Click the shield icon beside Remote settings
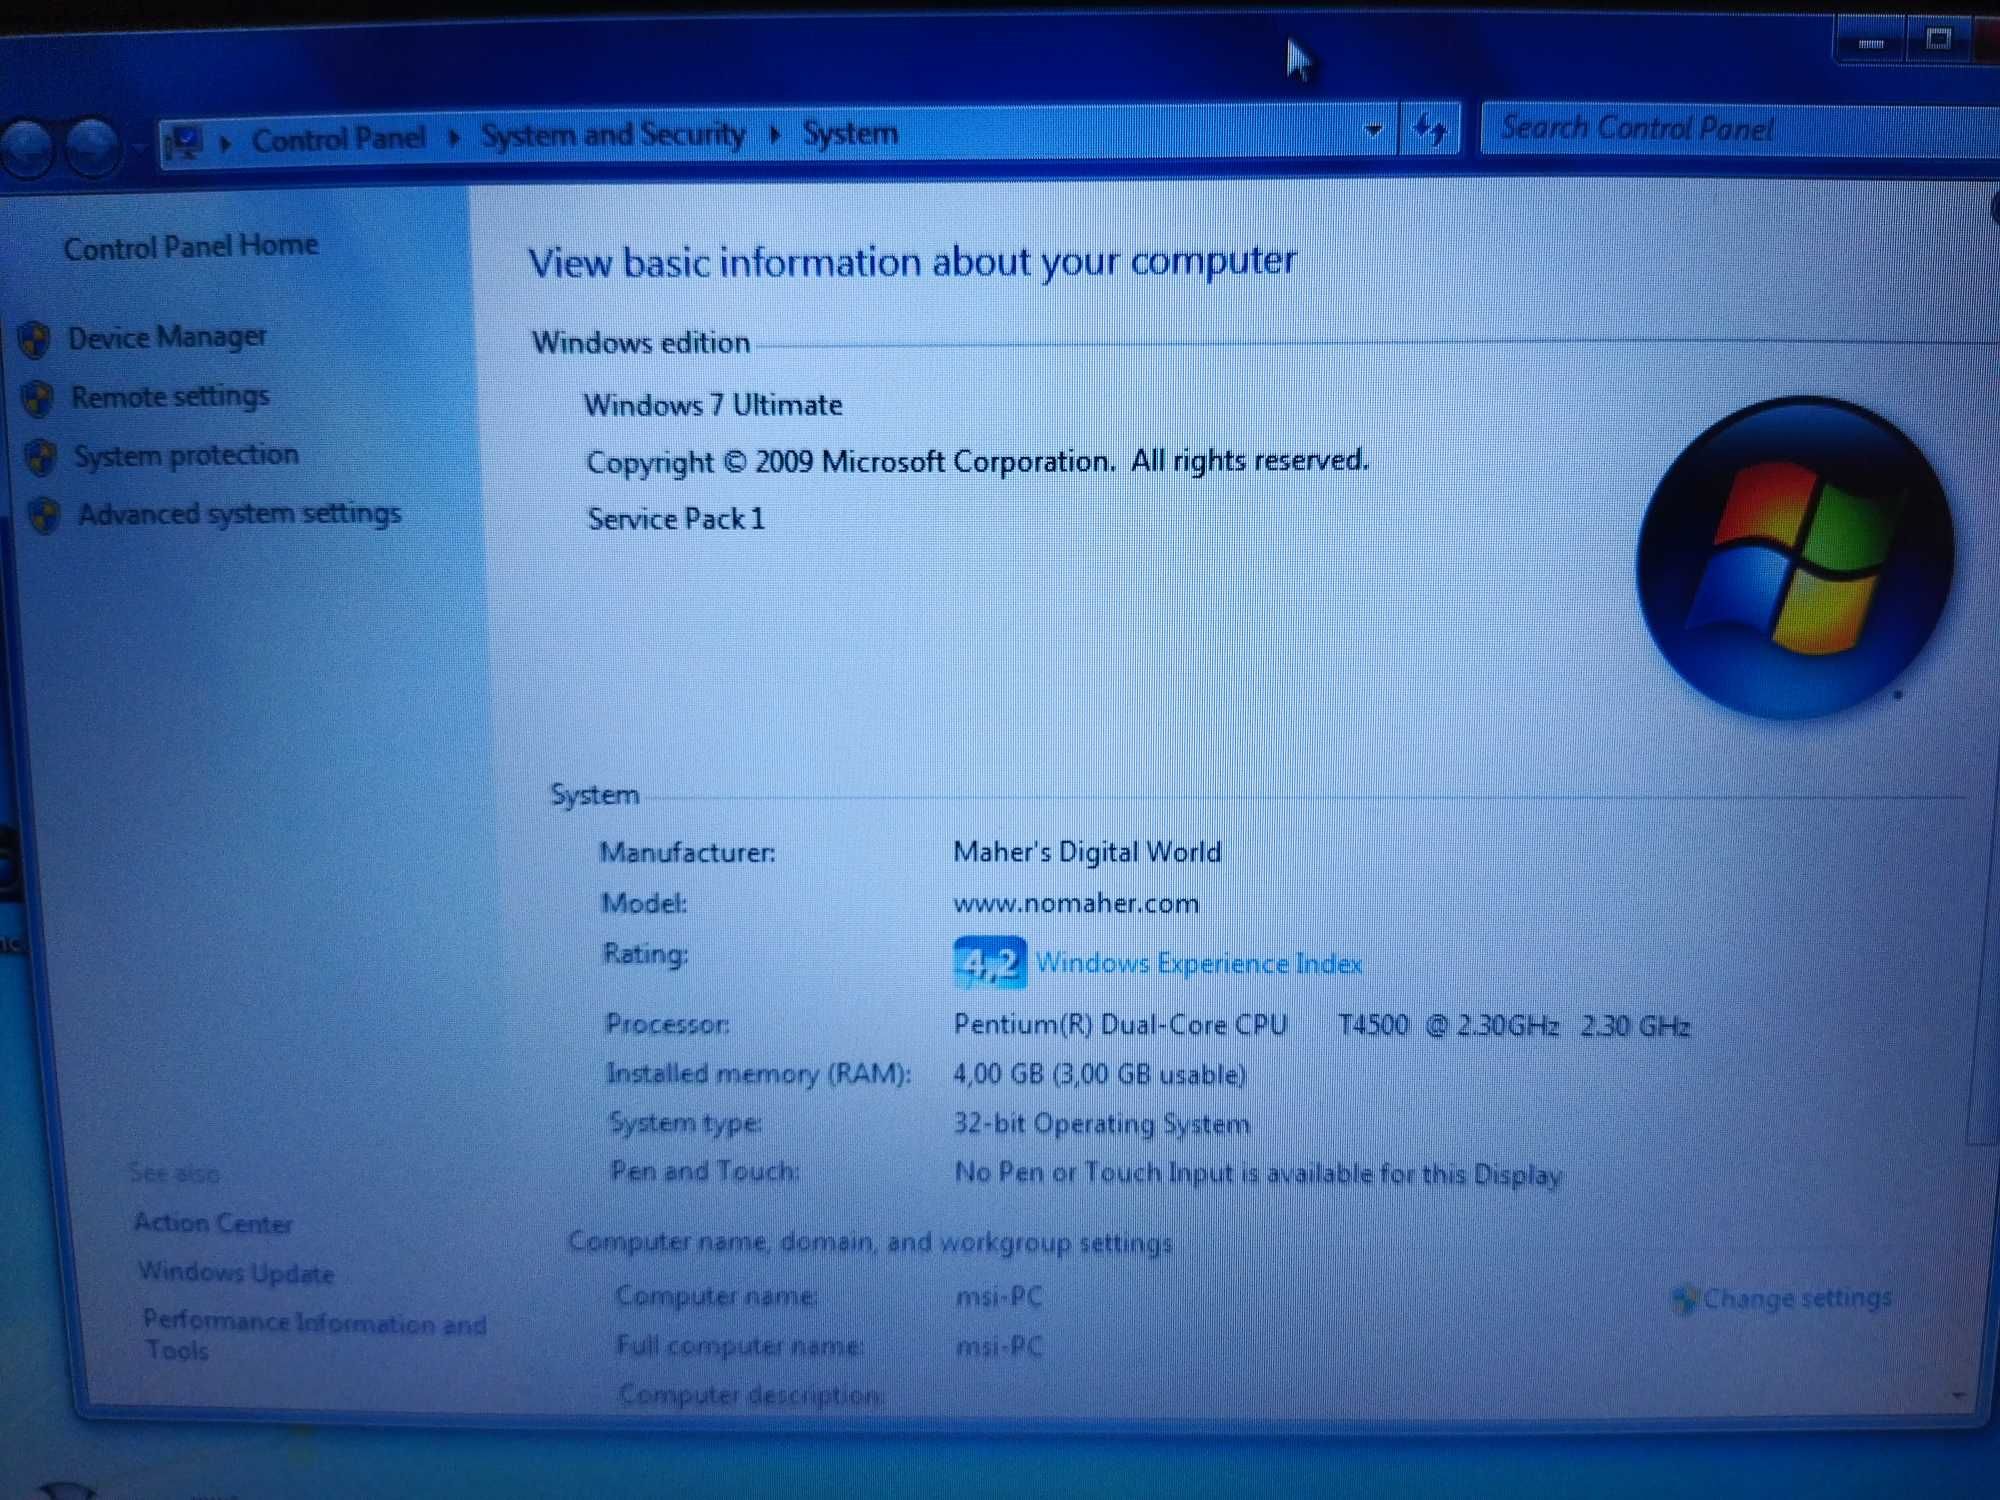 38,399
